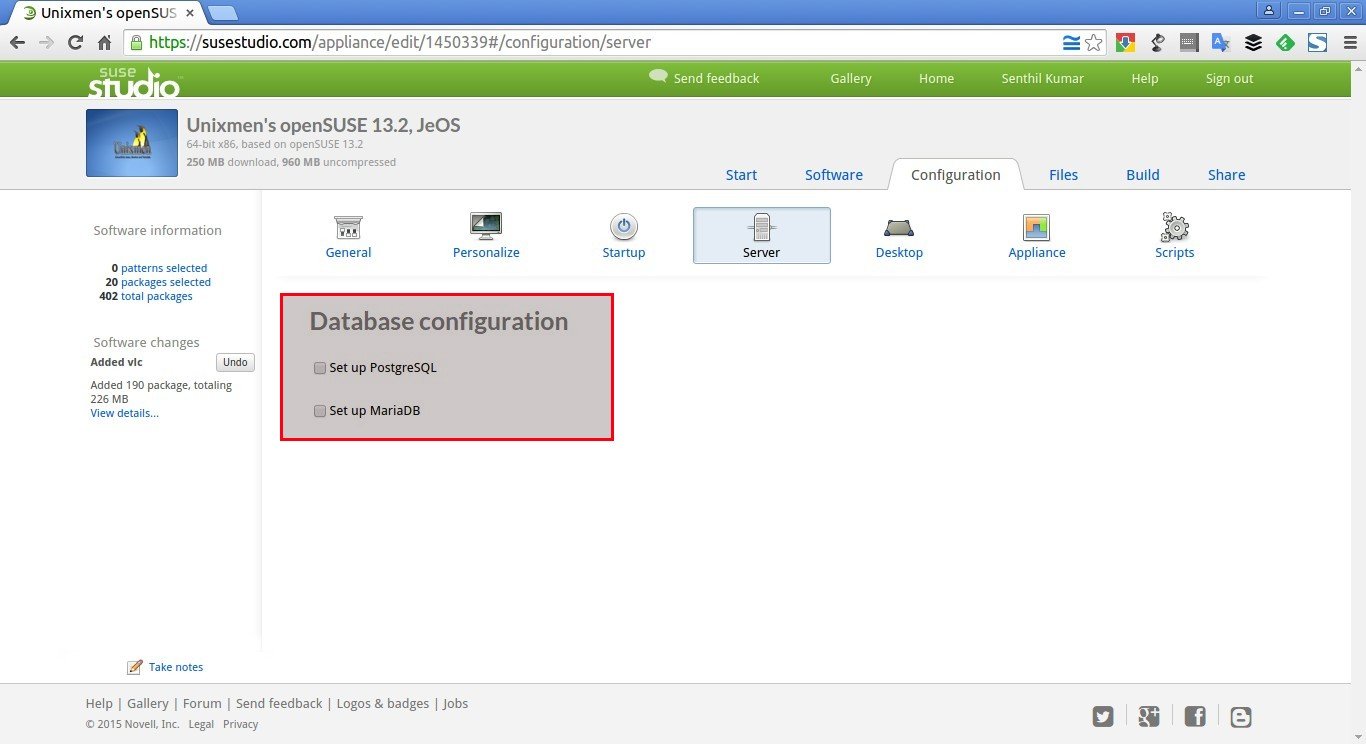This screenshot has height=744, width=1366.
Task: Open footer Jobs link
Action: [455, 703]
